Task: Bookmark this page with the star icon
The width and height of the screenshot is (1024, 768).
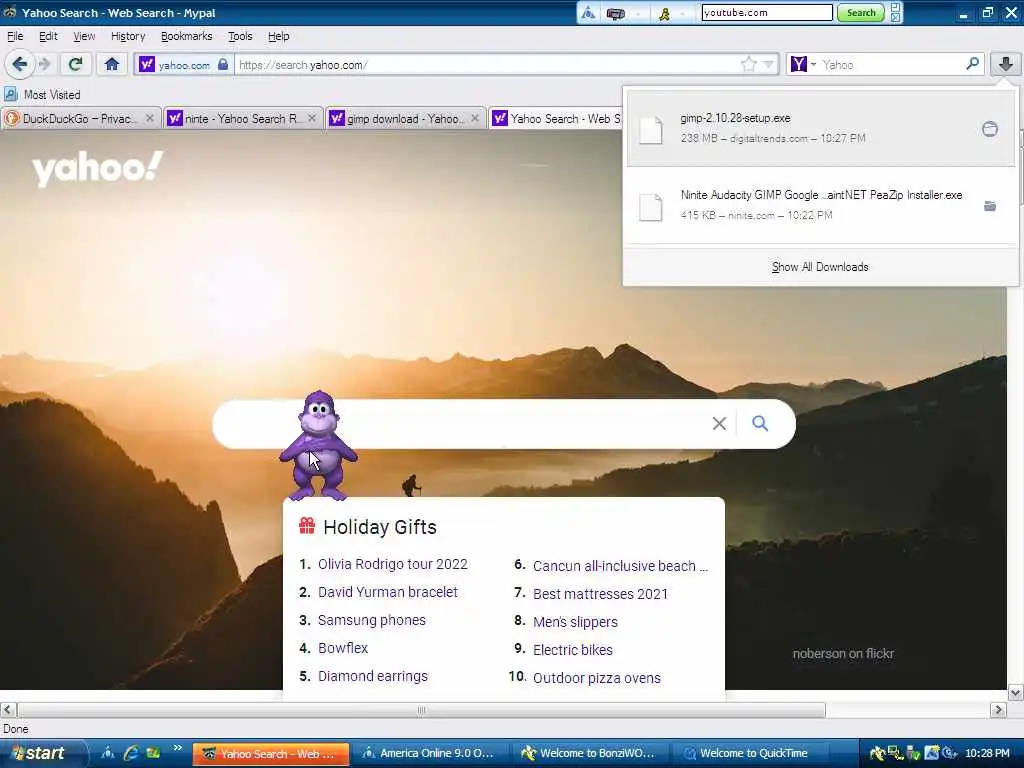Action: [x=748, y=64]
